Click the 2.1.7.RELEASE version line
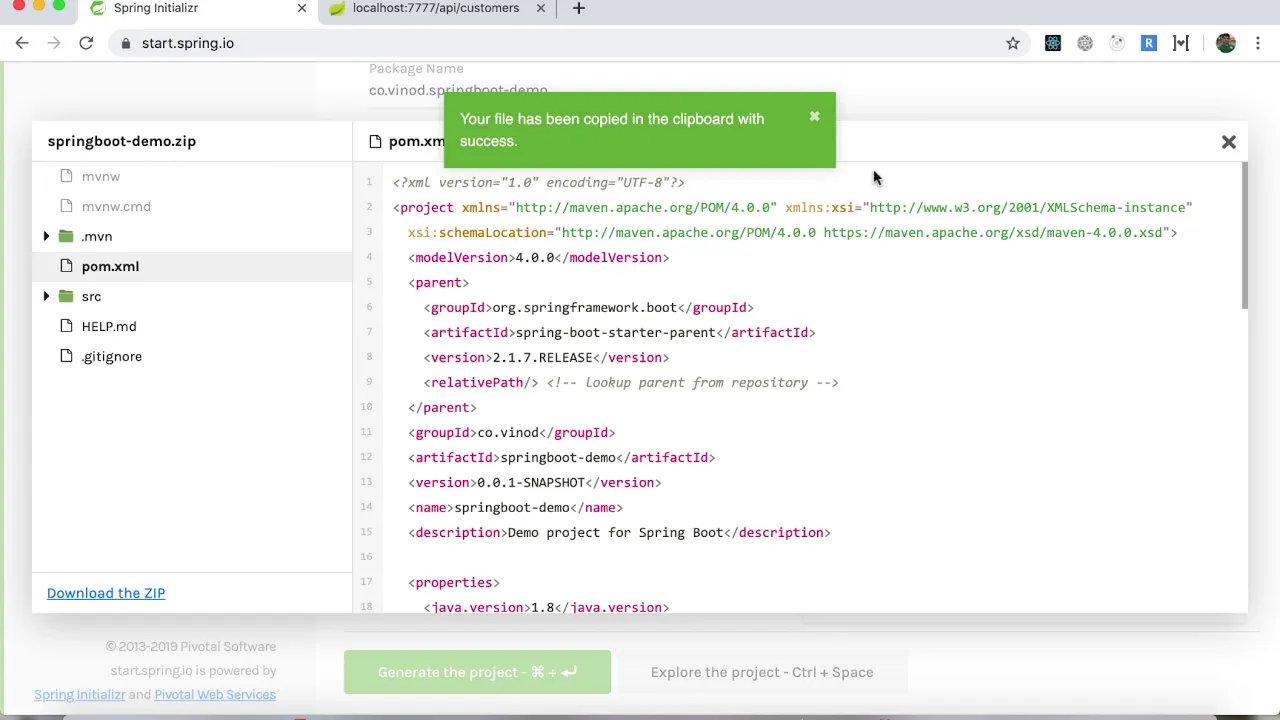This screenshot has height=720, width=1280. coord(546,357)
